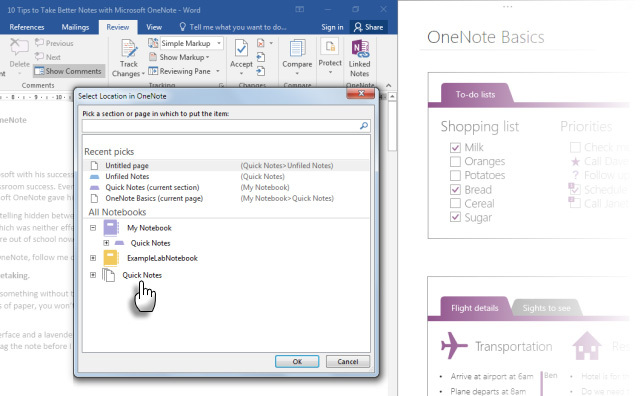
Task: Toggle Show Comments in the ribbon
Action: pos(68,71)
